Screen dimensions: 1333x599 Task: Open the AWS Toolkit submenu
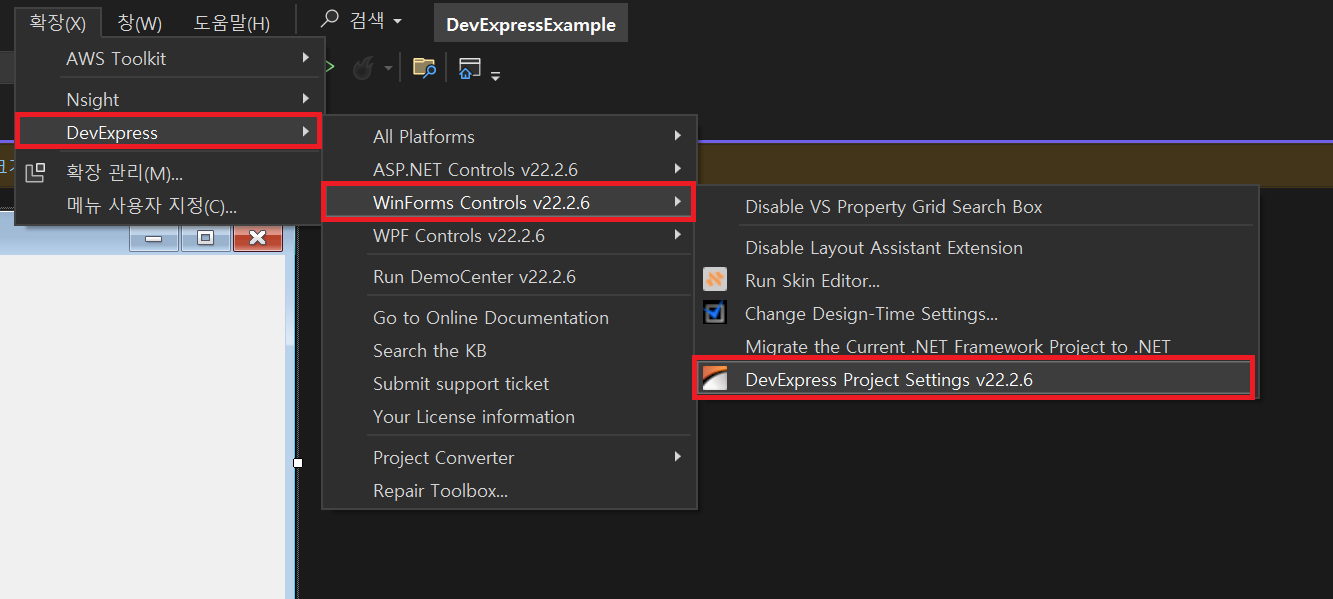pyautogui.click(x=169, y=59)
